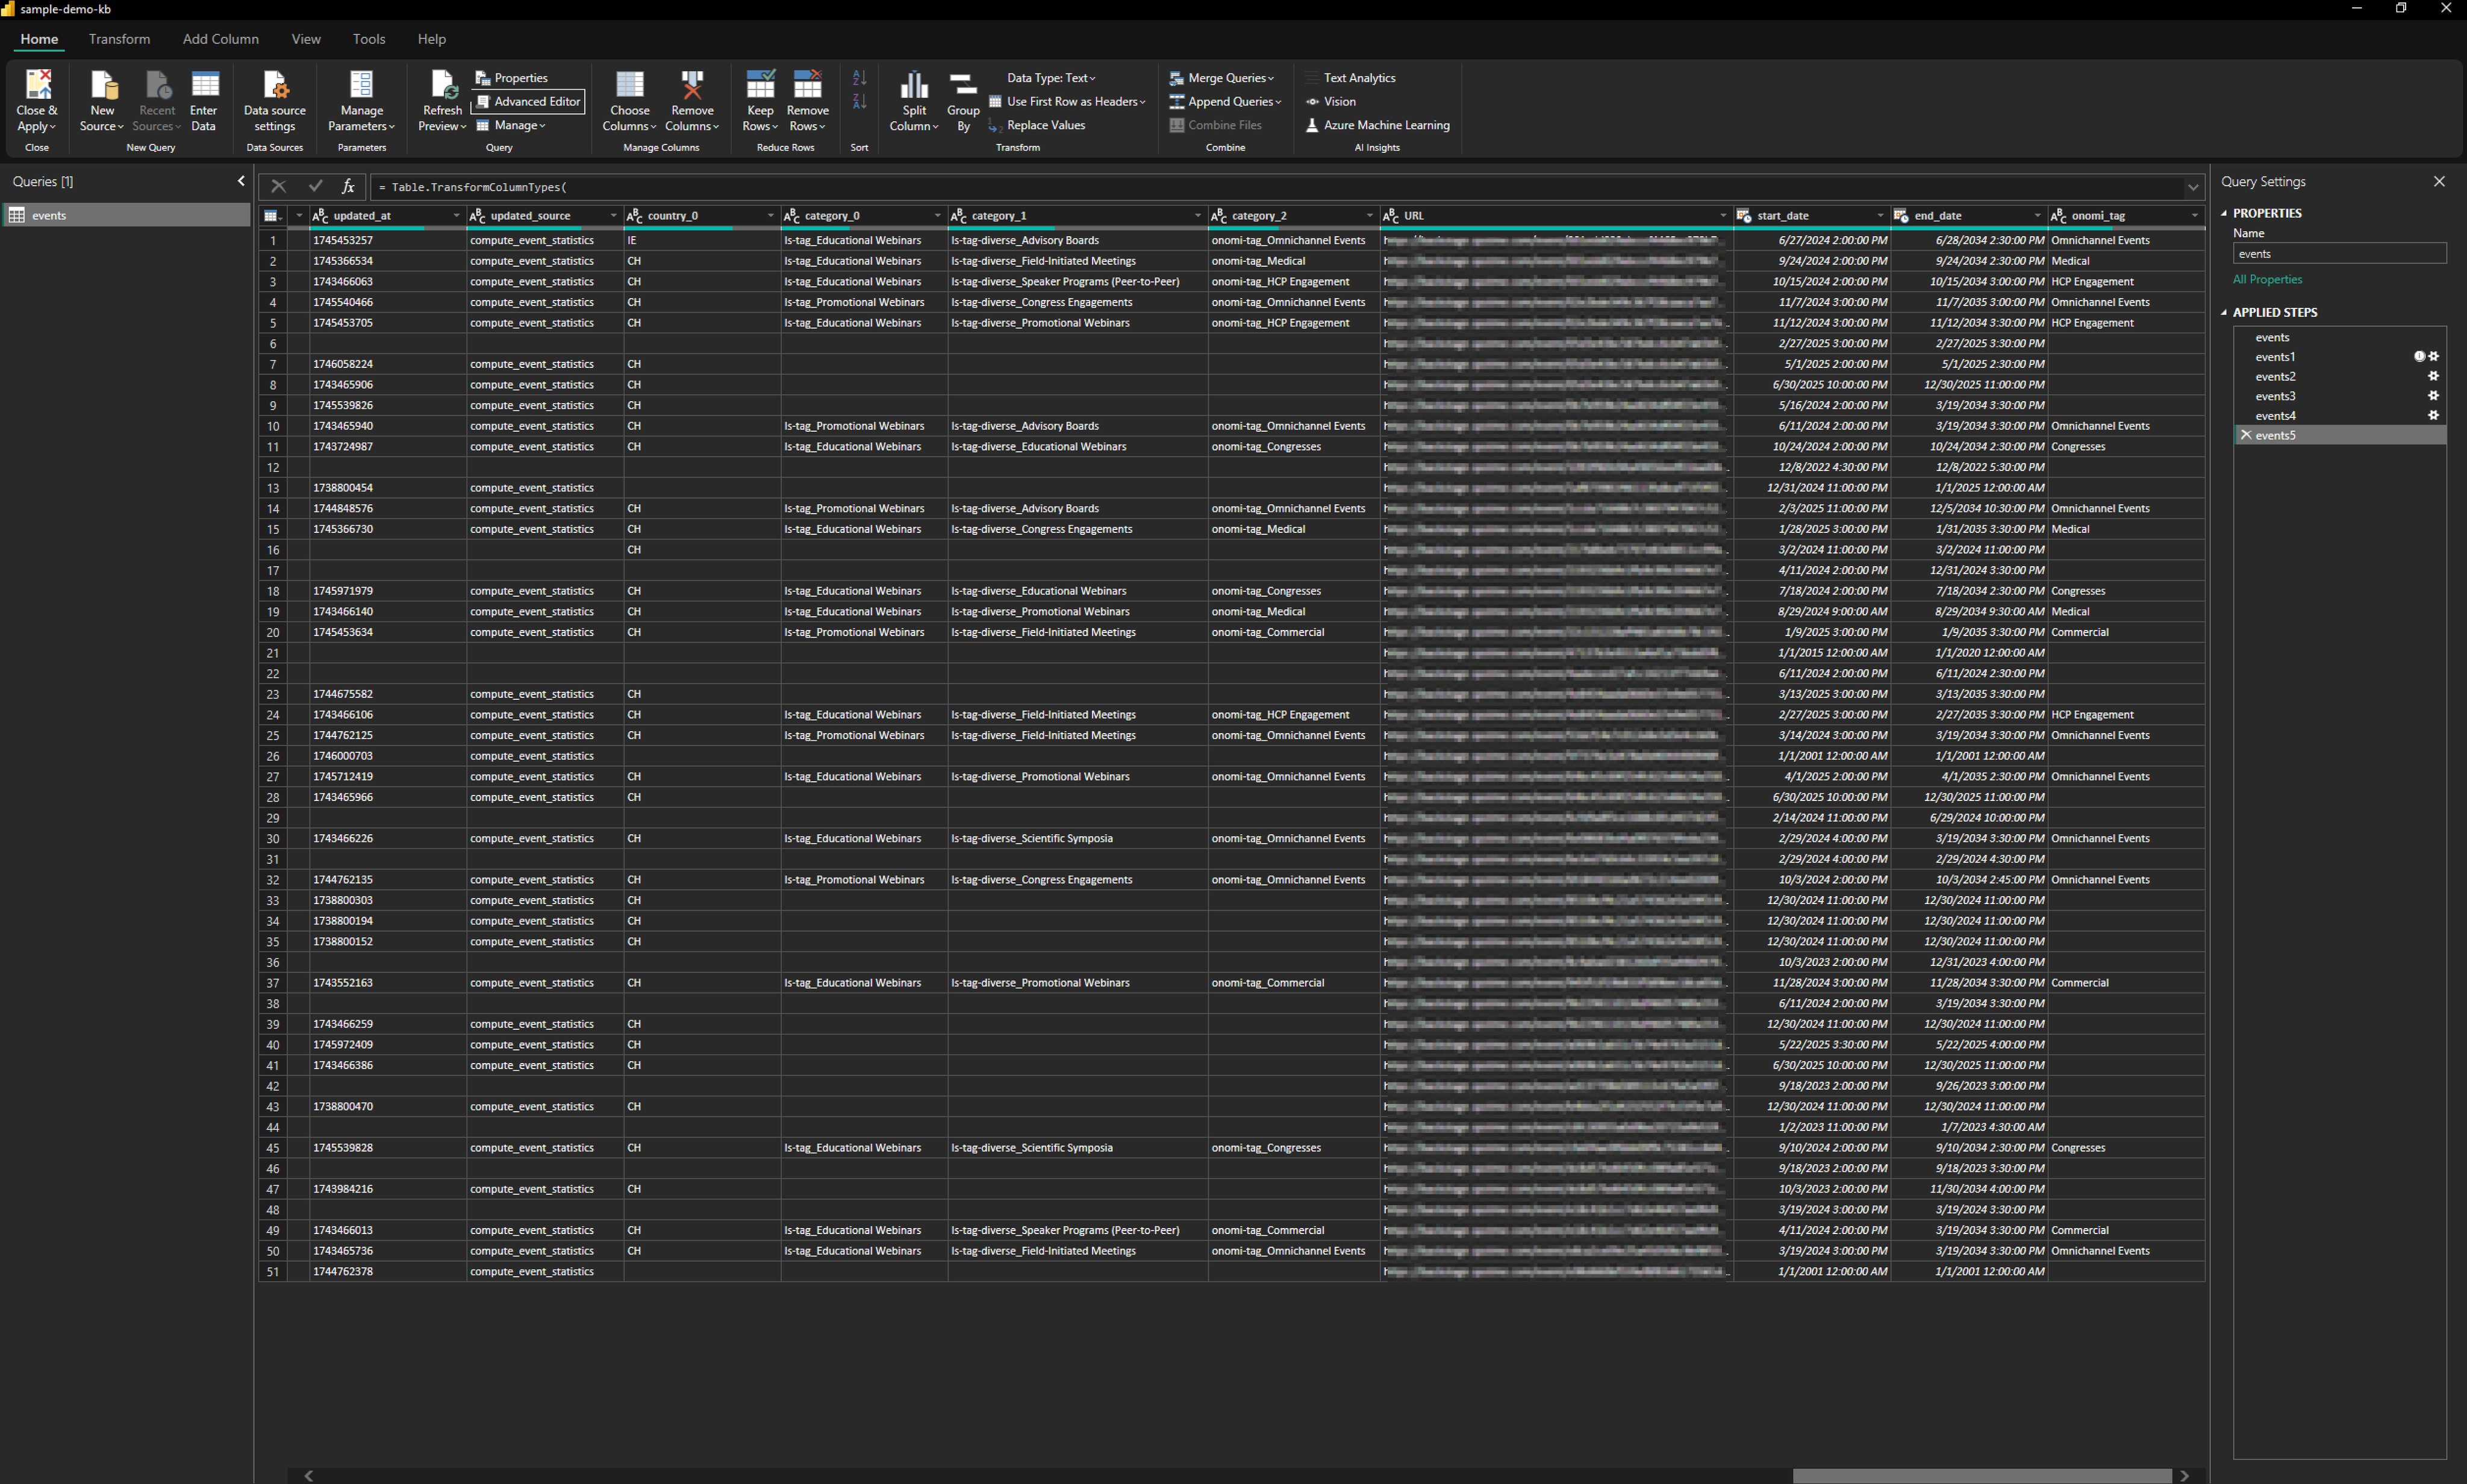Screen dimensions: 2467x1484
Task: Click Text Analytics in AI Insights
Action: point(1350,78)
